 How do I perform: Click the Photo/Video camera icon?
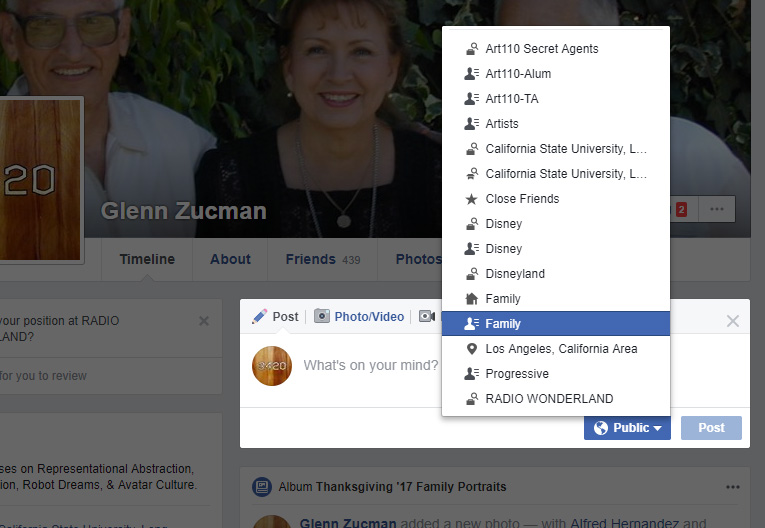[322, 316]
